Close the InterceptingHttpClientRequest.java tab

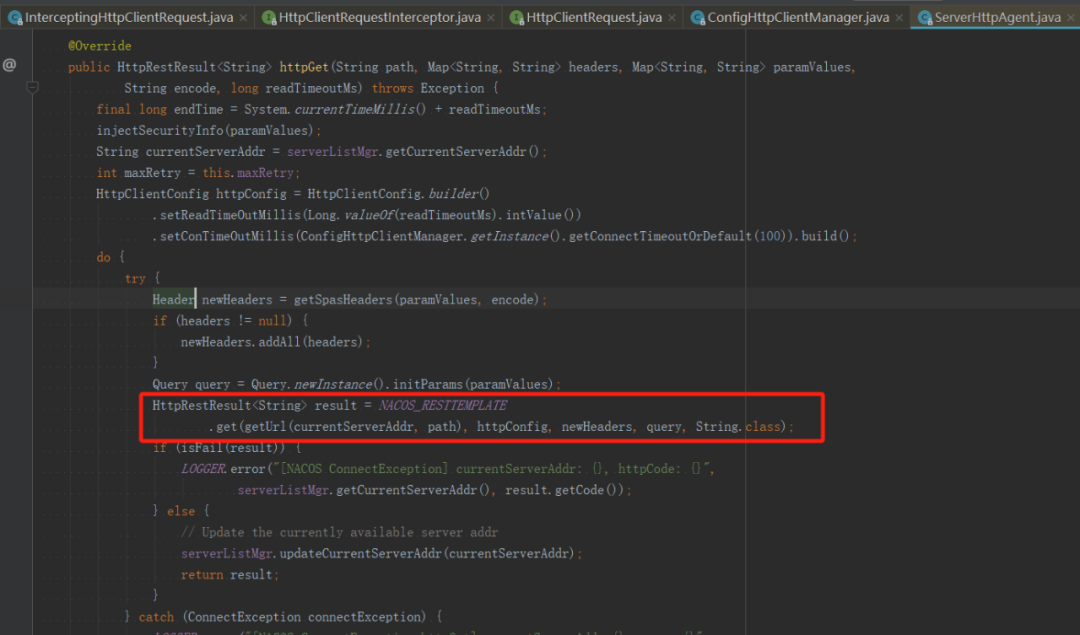[x=243, y=18]
